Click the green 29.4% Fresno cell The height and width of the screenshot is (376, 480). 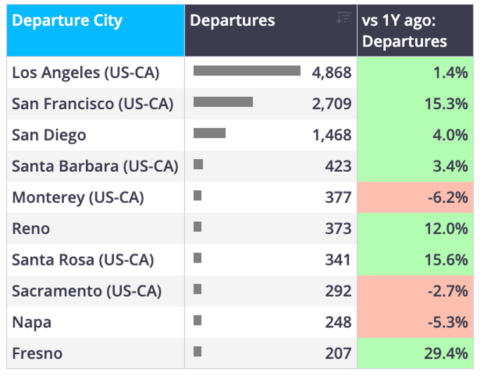[415, 353]
